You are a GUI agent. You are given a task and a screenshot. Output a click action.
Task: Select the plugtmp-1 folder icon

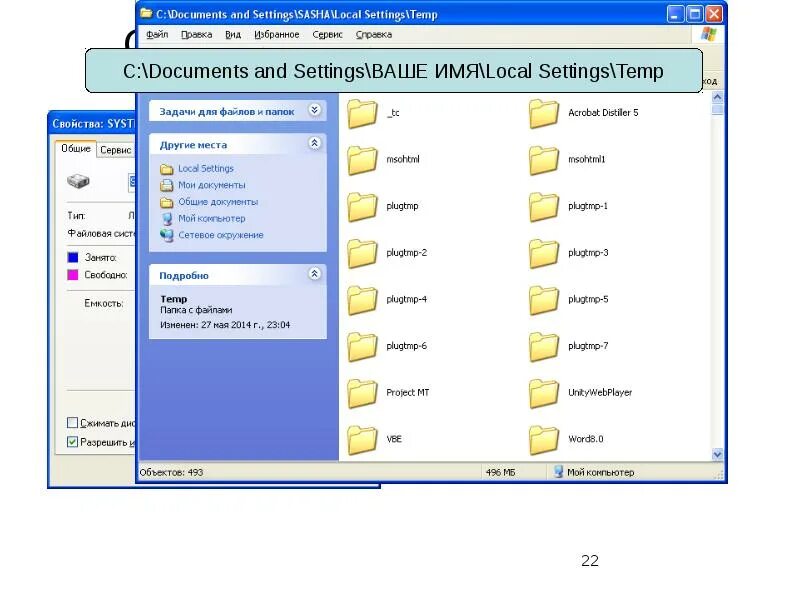[544, 207]
